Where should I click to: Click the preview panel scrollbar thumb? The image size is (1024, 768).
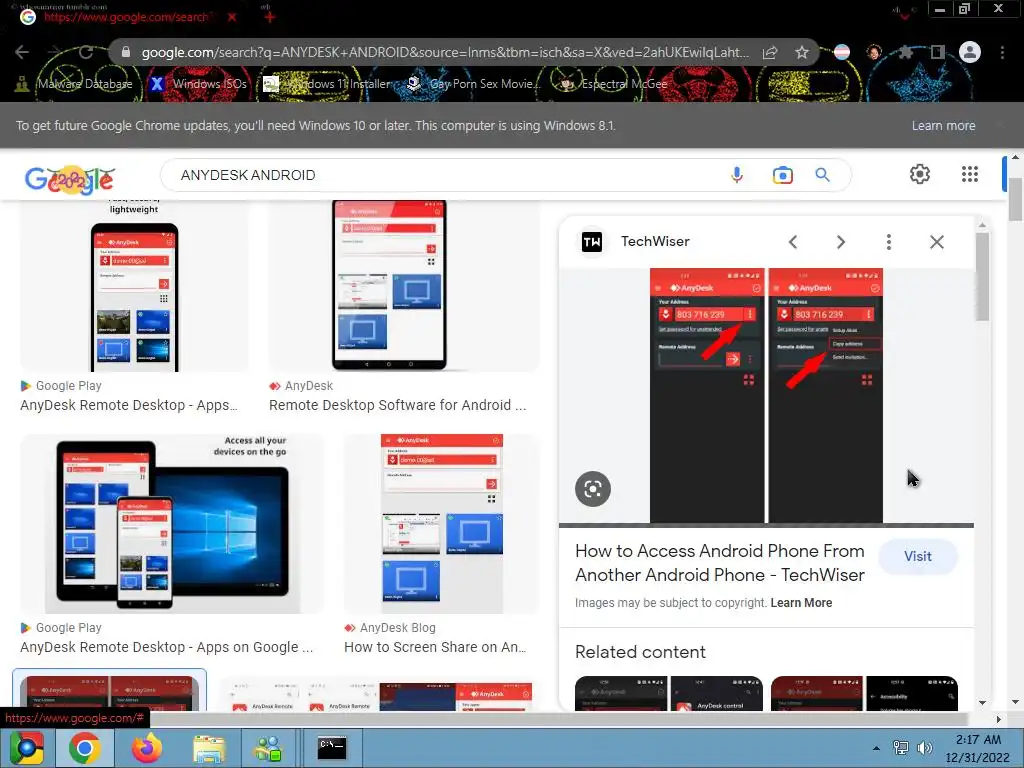point(982,277)
